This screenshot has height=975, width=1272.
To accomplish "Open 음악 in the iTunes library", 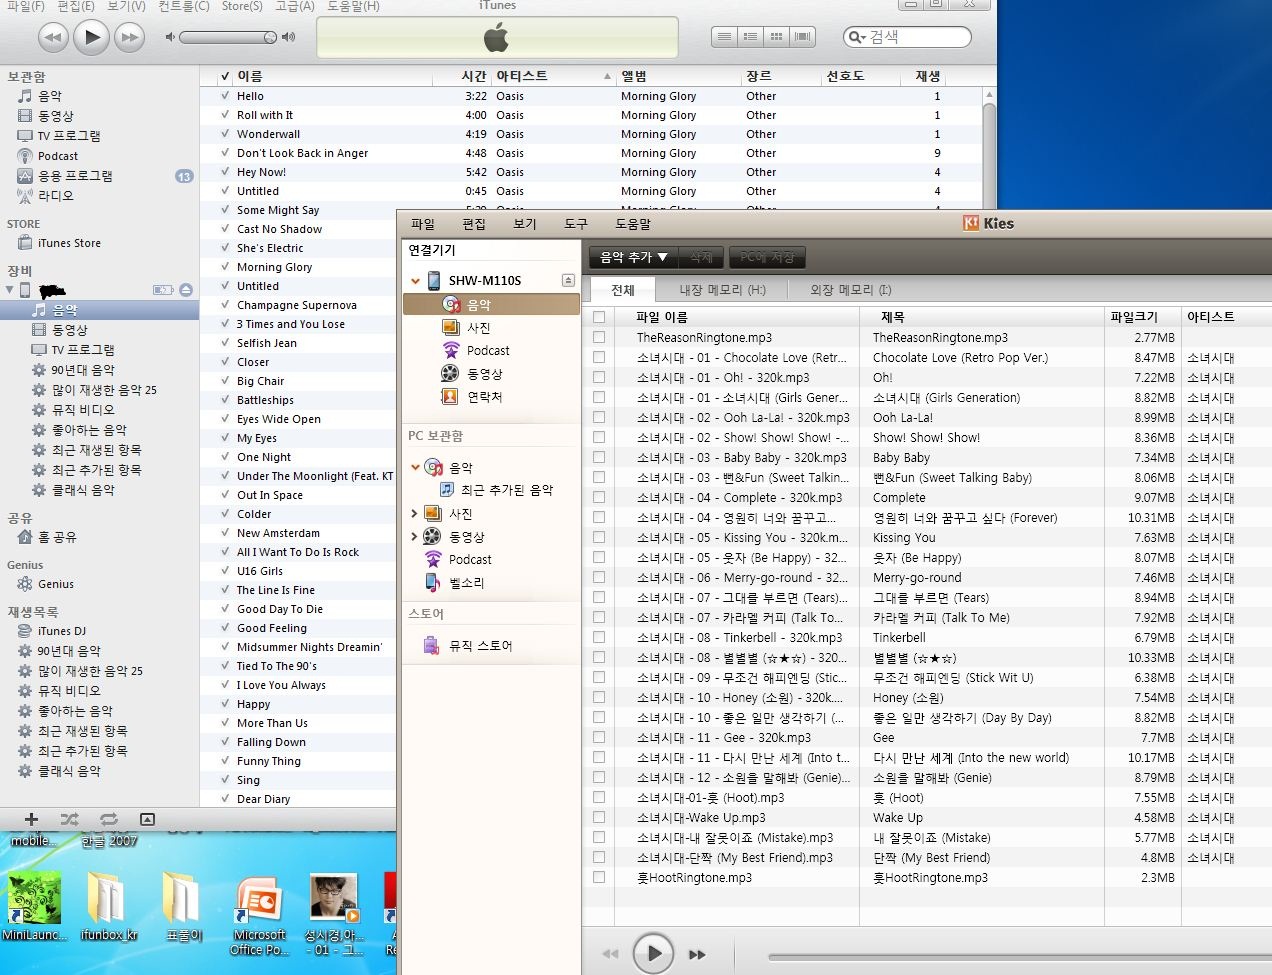I will coord(50,96).
